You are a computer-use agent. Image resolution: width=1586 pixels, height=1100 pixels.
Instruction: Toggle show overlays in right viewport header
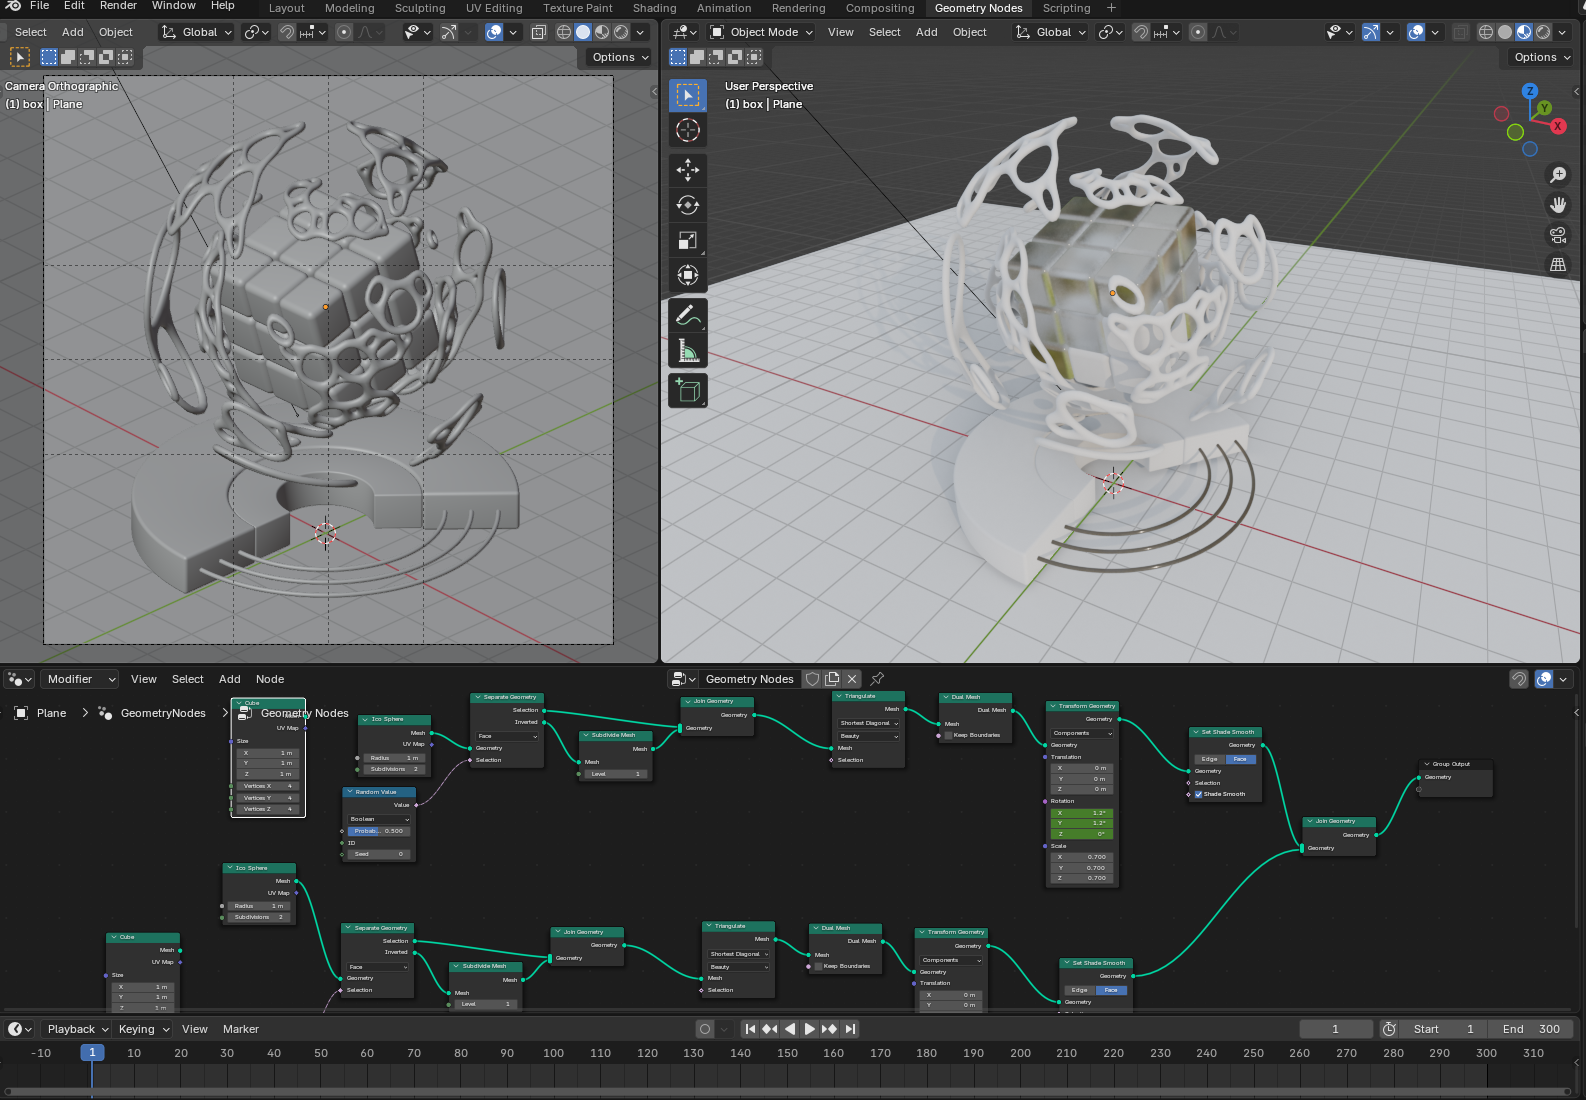pyautogui.click(x=1416, y=32)
